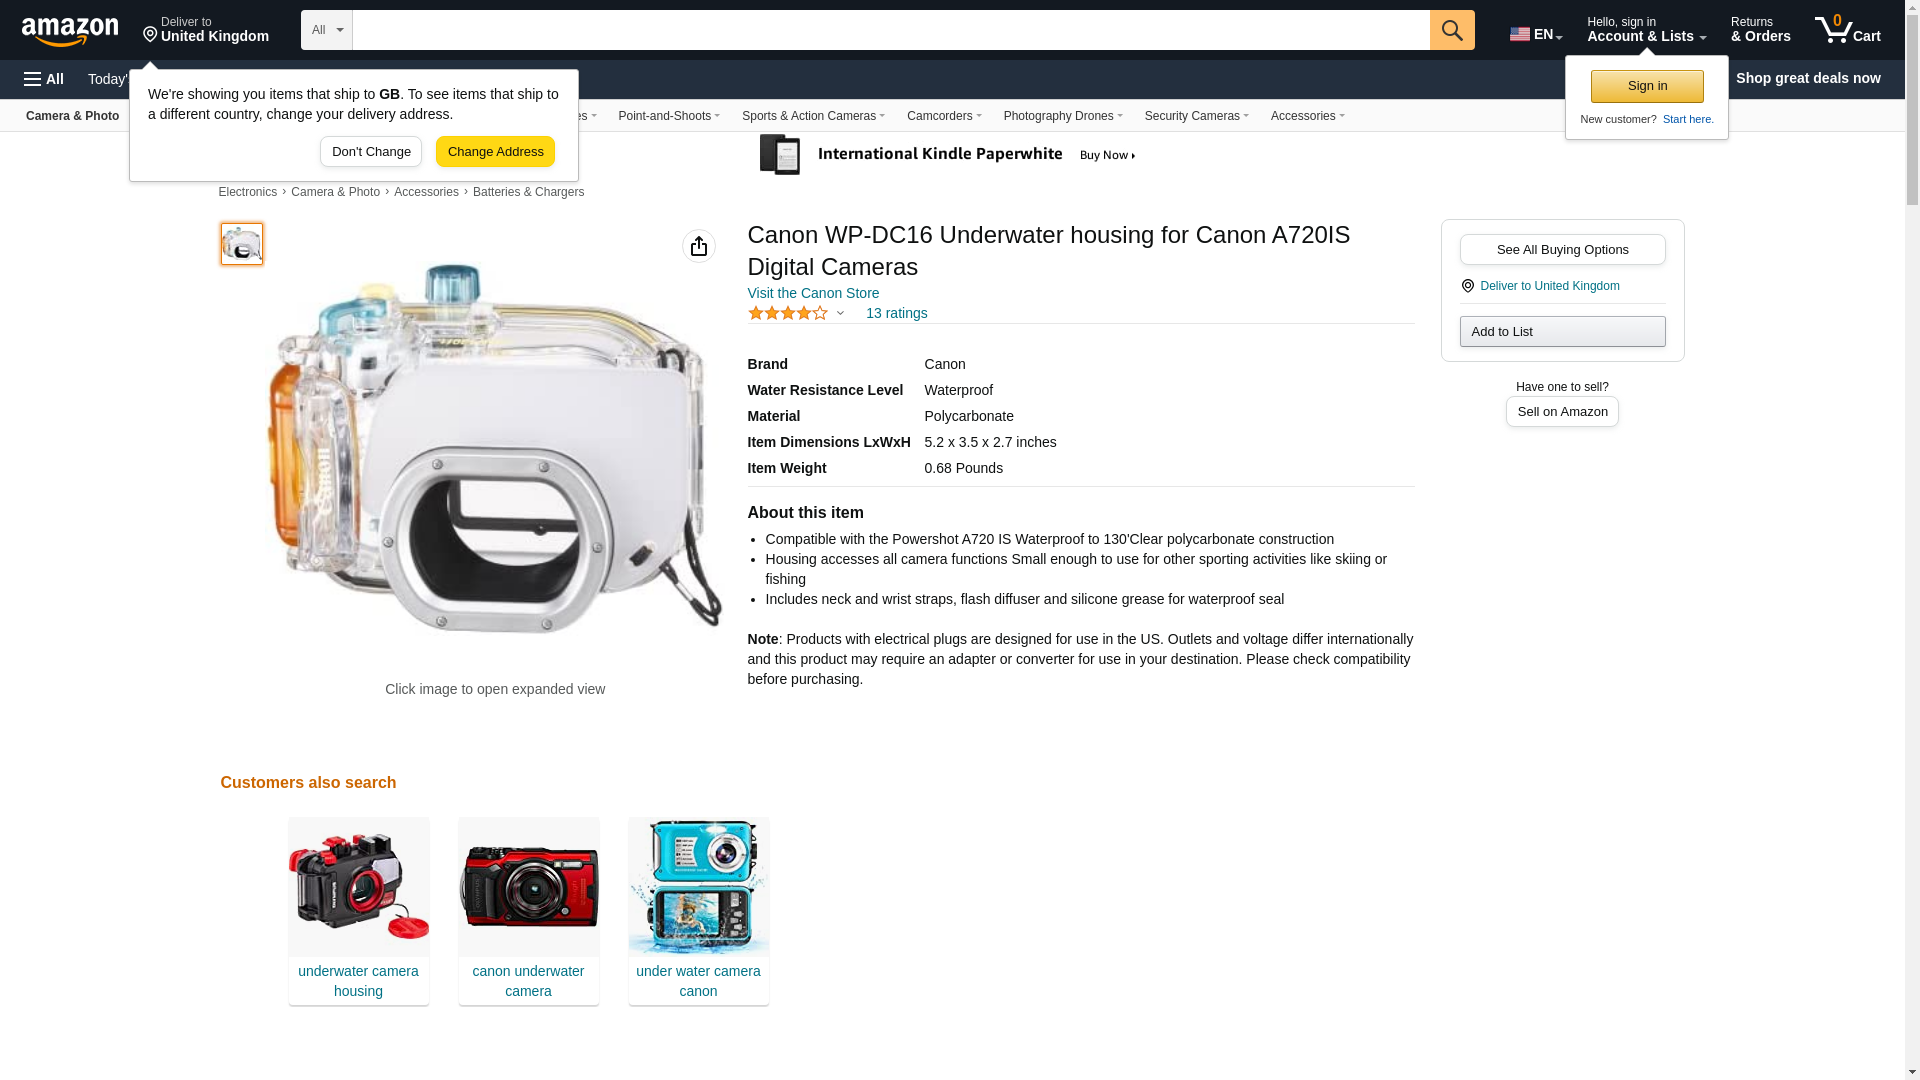Screen dimensions: 1920x1080
Task: Click the International Kindle Paperwhite banner
Action: click(x=948, y=155)
